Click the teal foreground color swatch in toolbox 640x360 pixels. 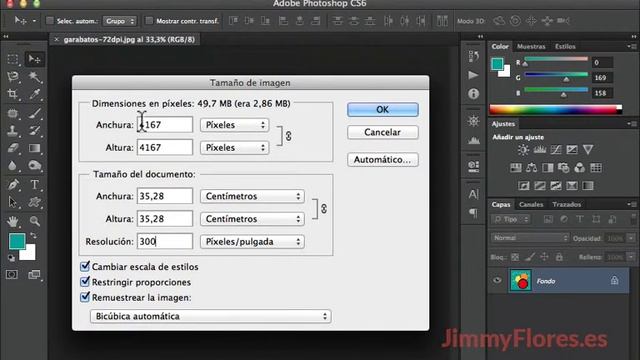point(17,241)
